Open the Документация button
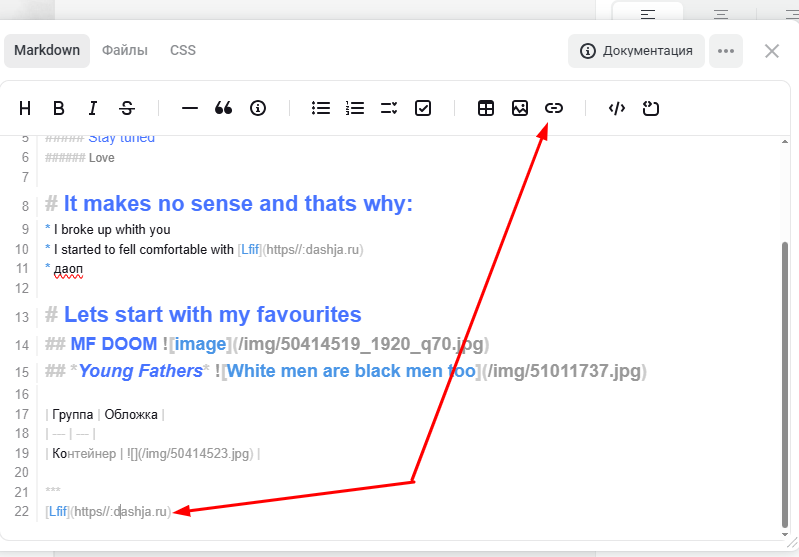Screen dimensions: 799x557 point(636,51)
